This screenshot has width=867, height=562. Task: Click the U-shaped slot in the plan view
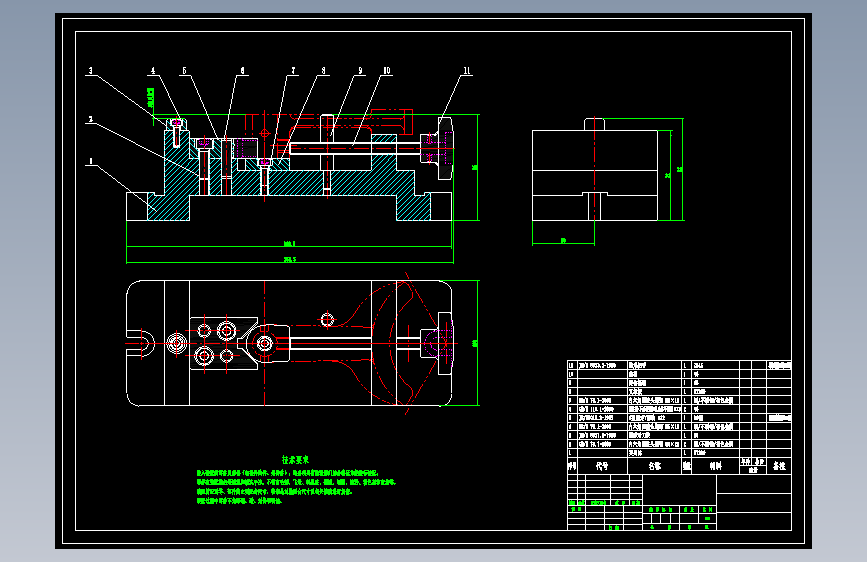[x=140, y=344]
